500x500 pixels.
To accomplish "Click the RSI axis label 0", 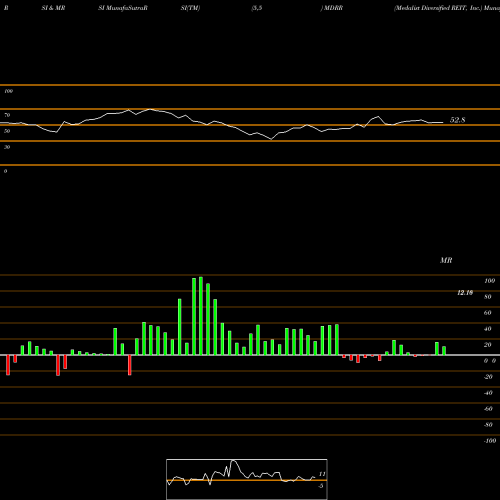I will tap(5, 171).
